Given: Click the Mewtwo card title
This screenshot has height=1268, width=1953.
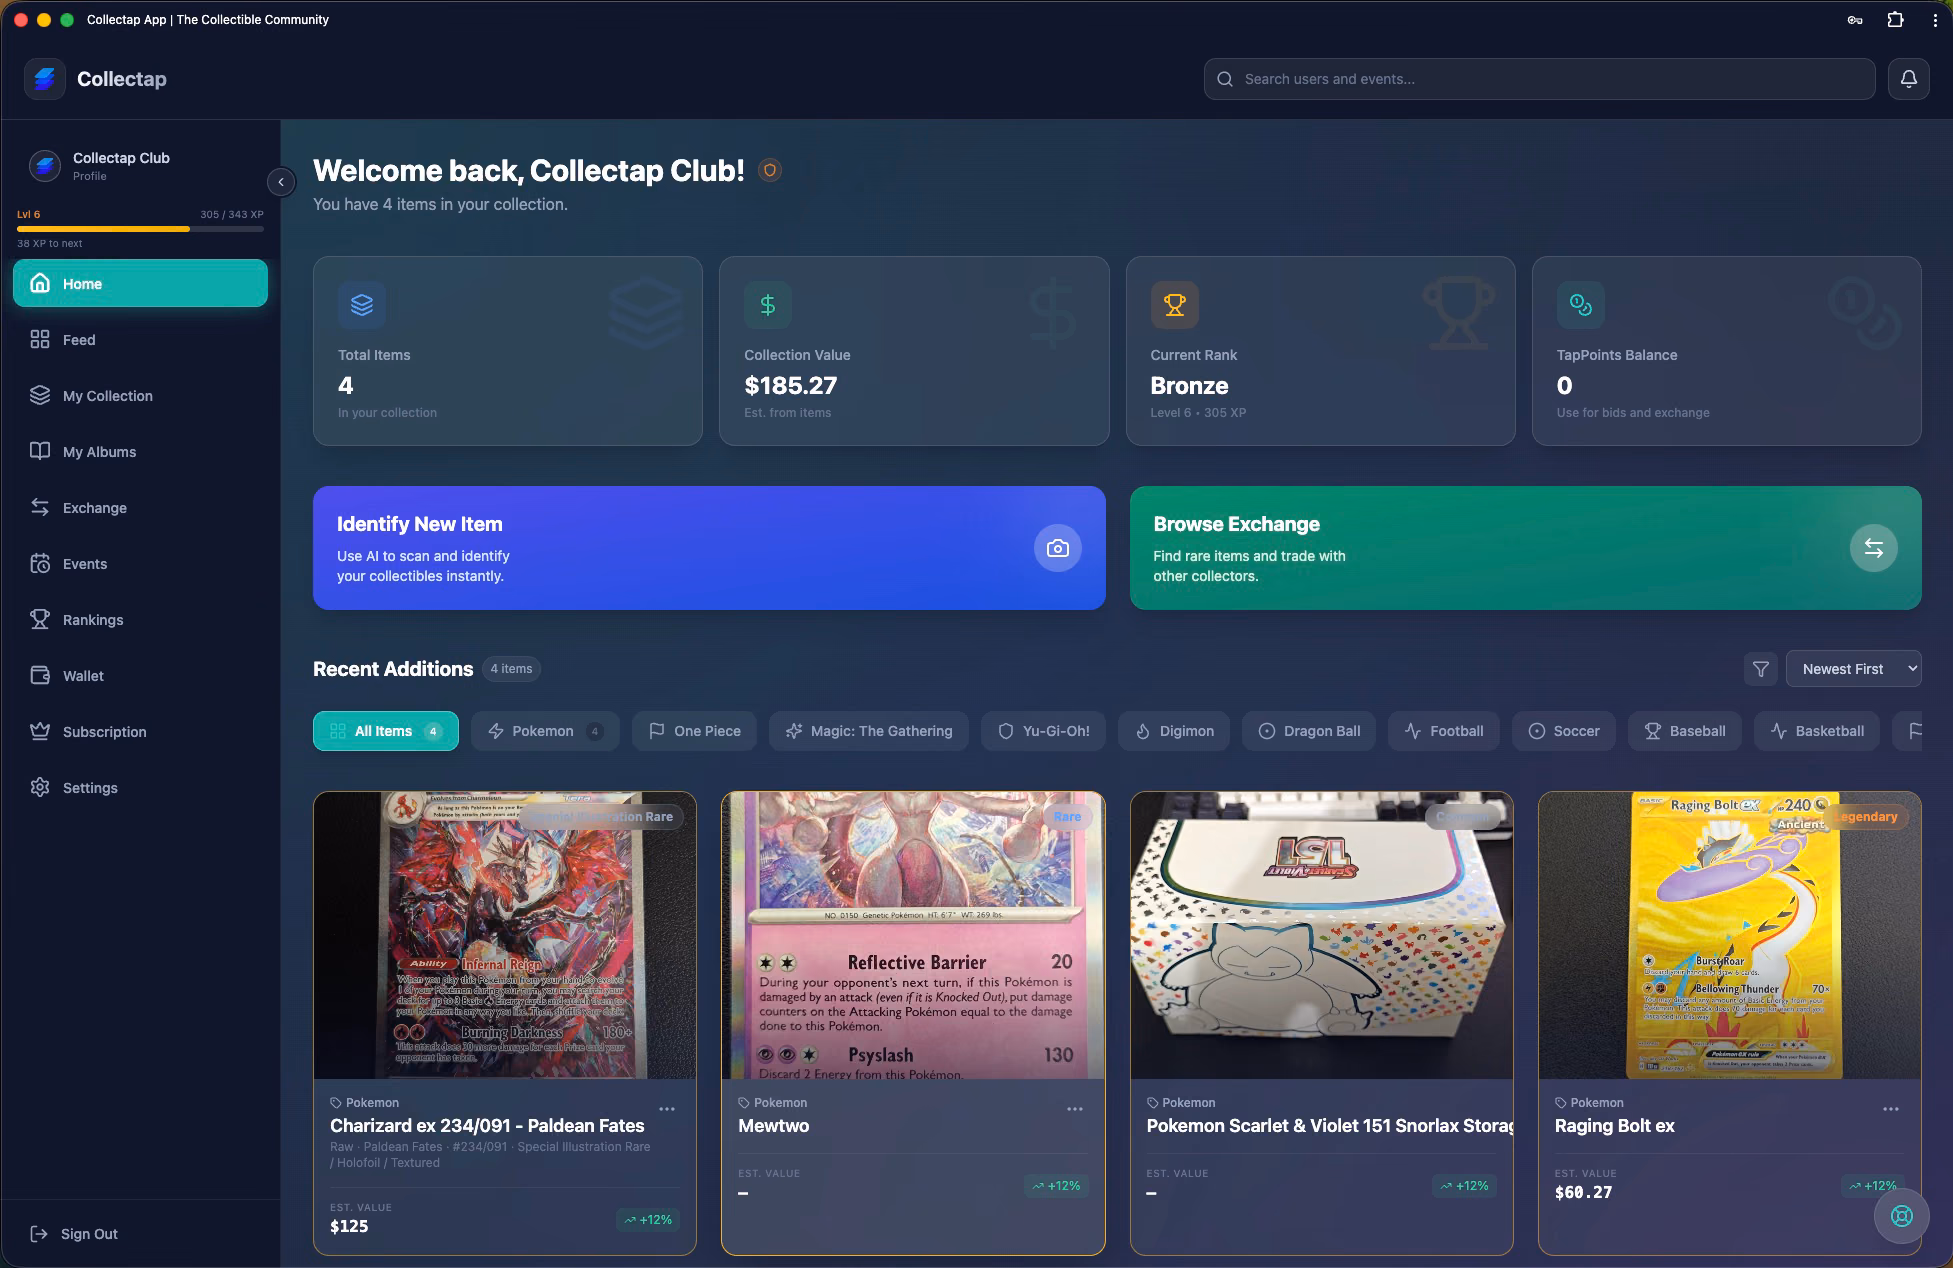Looking at the screenshot, I should coord(774,1126).
